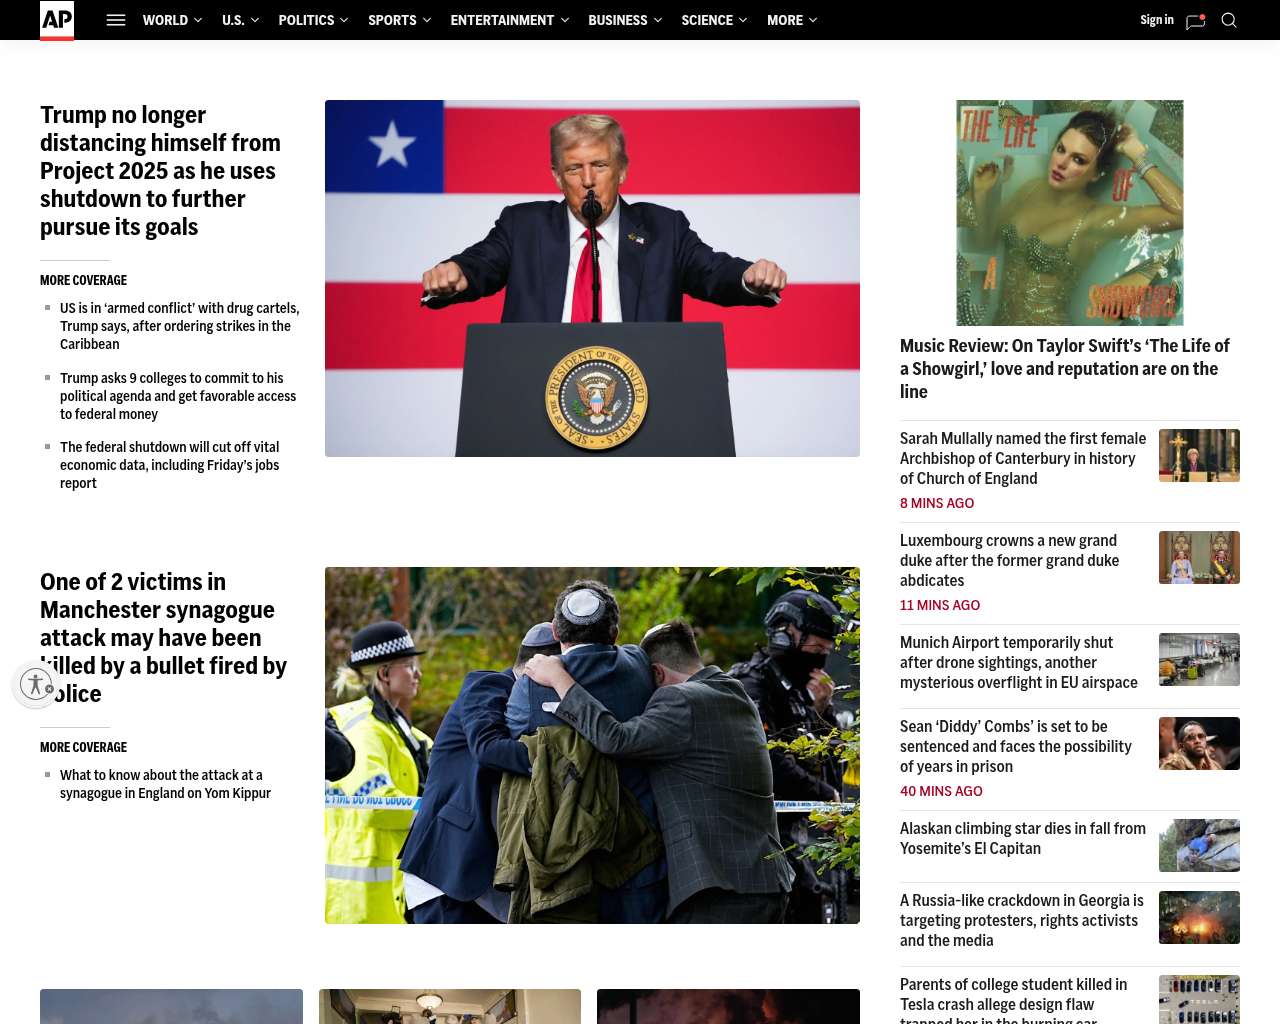Open the federal shutdown economic data story

170,465
